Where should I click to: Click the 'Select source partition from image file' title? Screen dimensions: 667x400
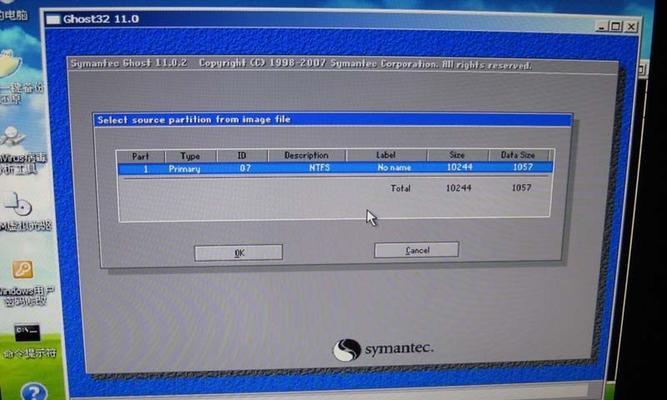pyautogui.click(x=194, y=120)
